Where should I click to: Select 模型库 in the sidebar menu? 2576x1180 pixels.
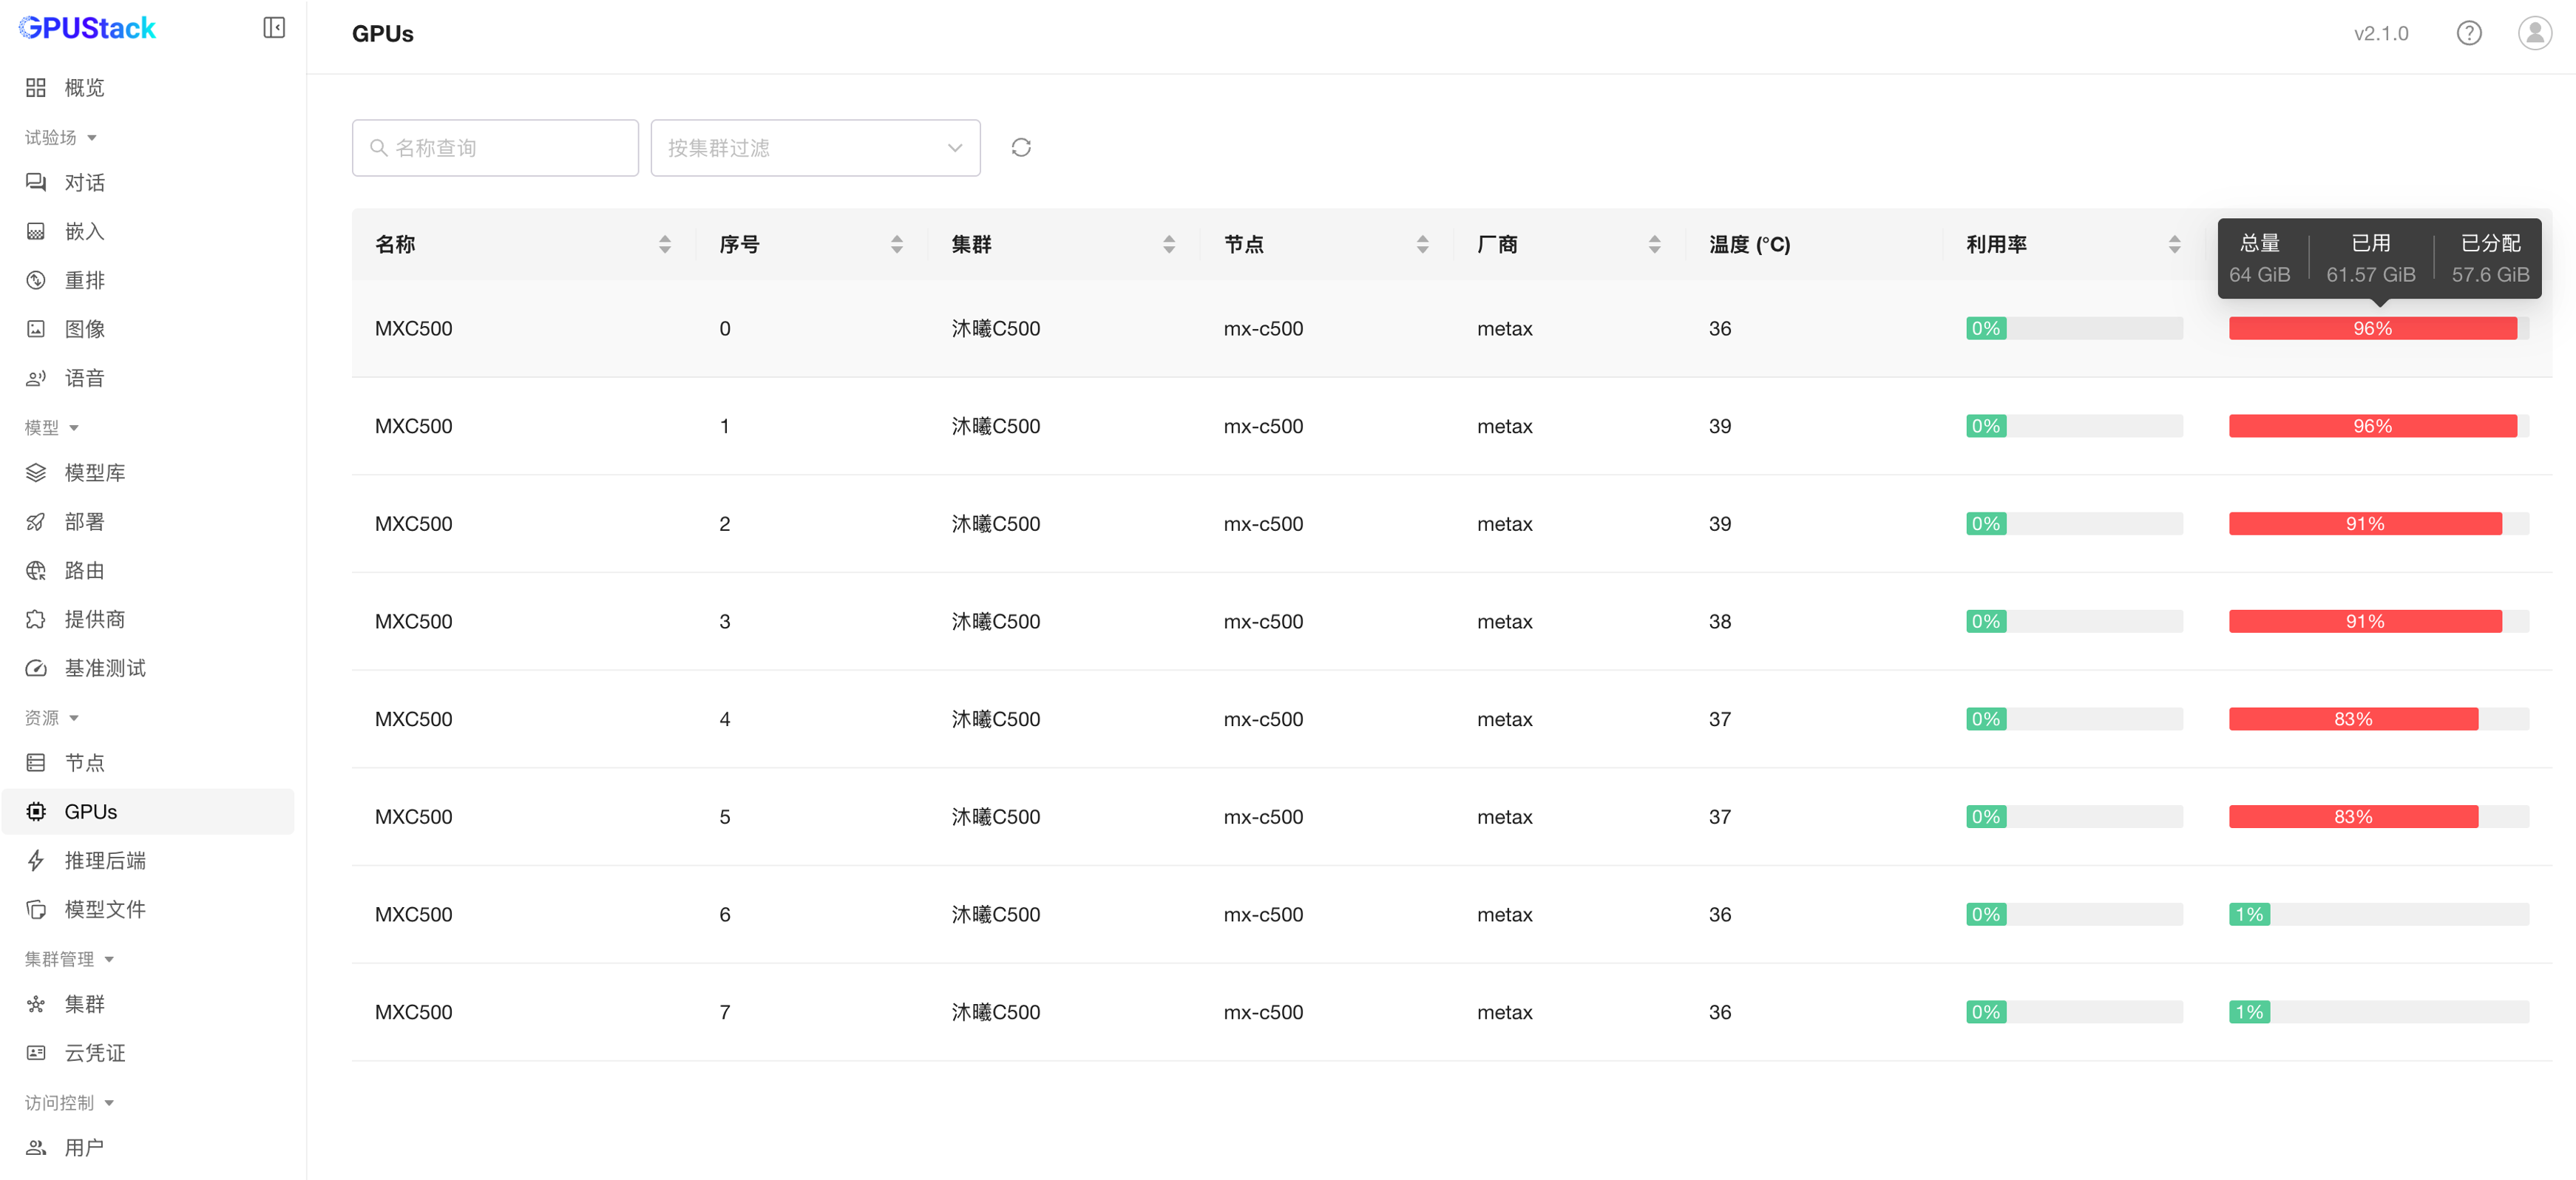[x=94, y=473]
